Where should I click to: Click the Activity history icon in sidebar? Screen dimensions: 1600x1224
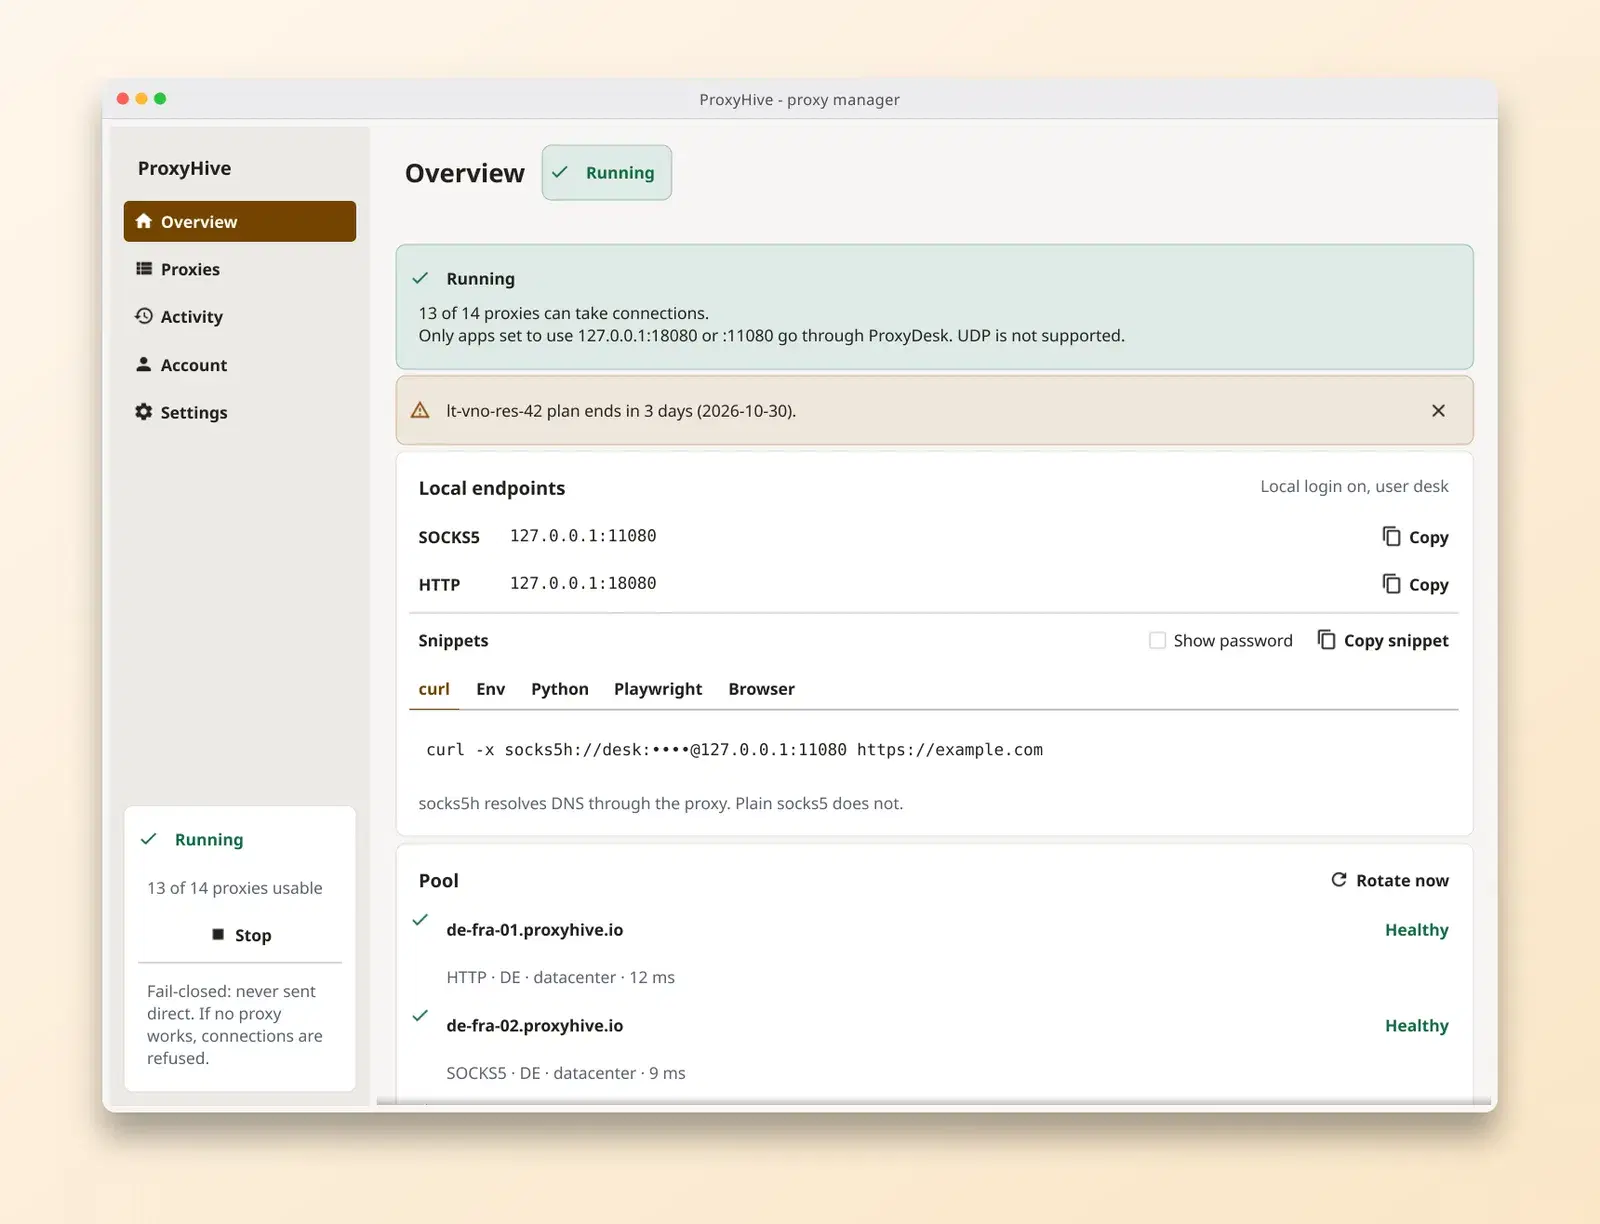[144, 316]
